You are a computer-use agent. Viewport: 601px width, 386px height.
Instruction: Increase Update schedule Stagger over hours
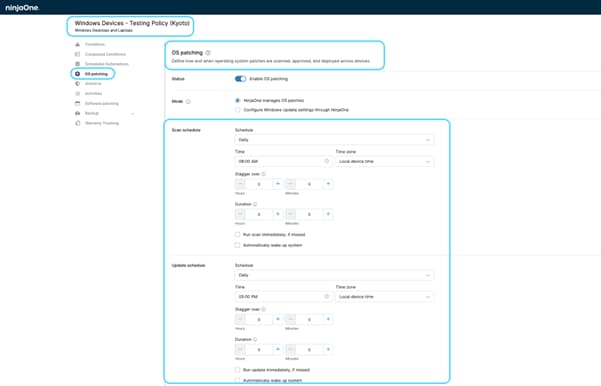(x=278, y=319)
